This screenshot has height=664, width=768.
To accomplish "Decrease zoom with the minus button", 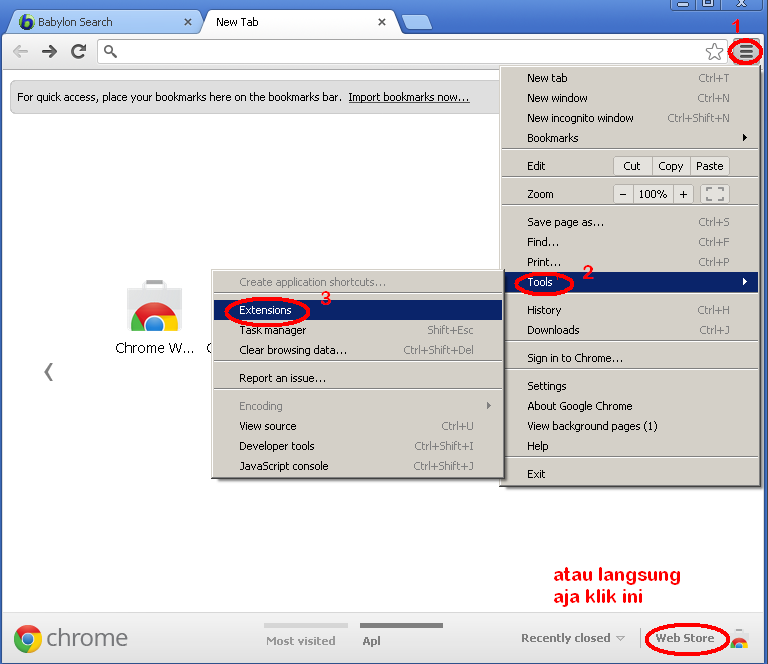I will point(623,194).
